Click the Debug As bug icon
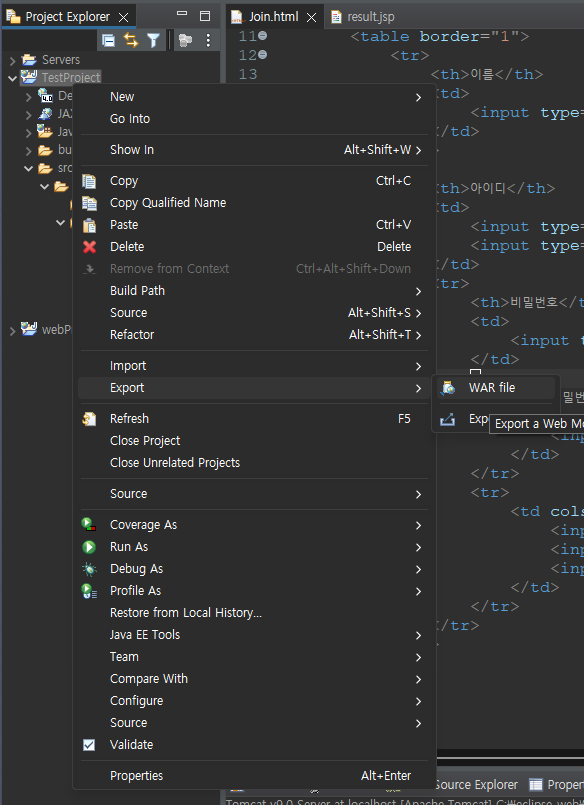 pos(90,568)
